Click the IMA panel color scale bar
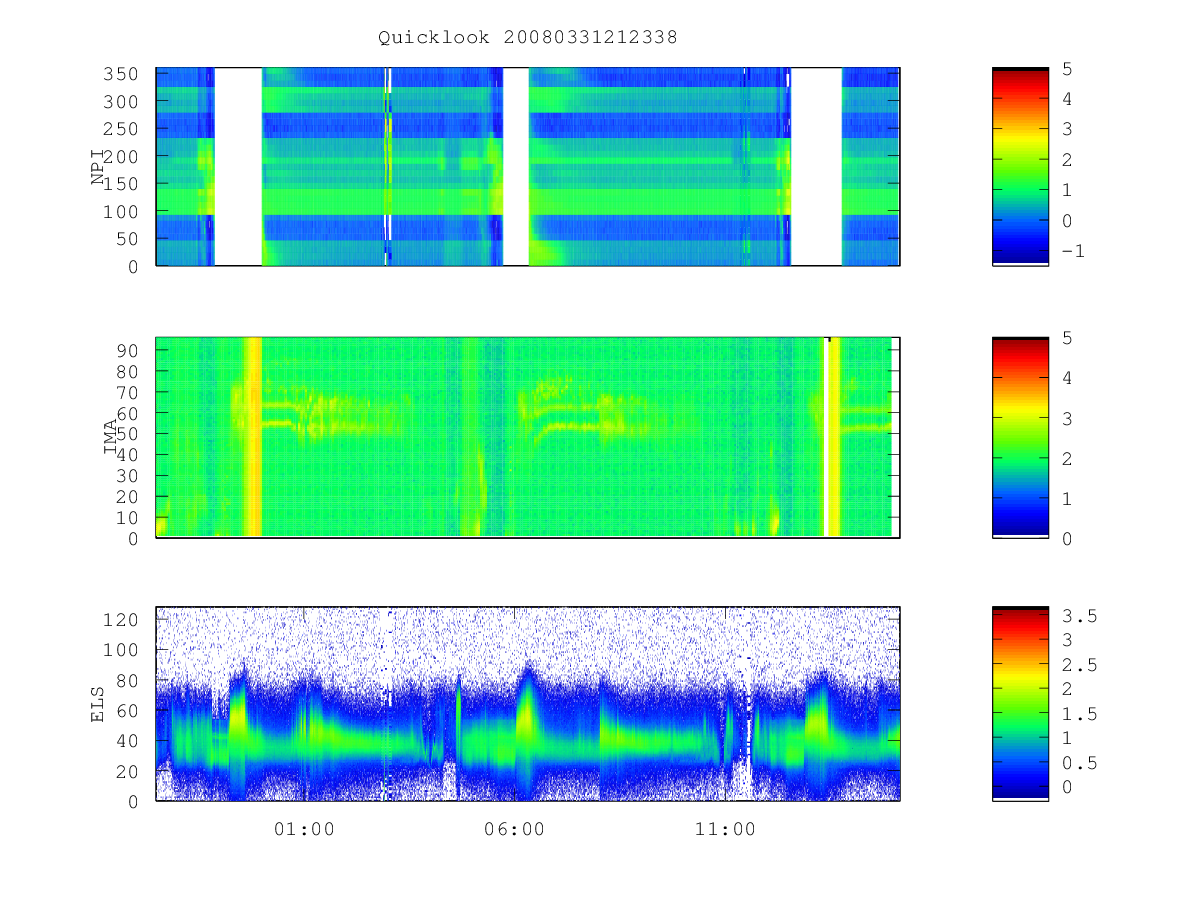The height and width of the screenshot is (900, 1200). 1020,437
